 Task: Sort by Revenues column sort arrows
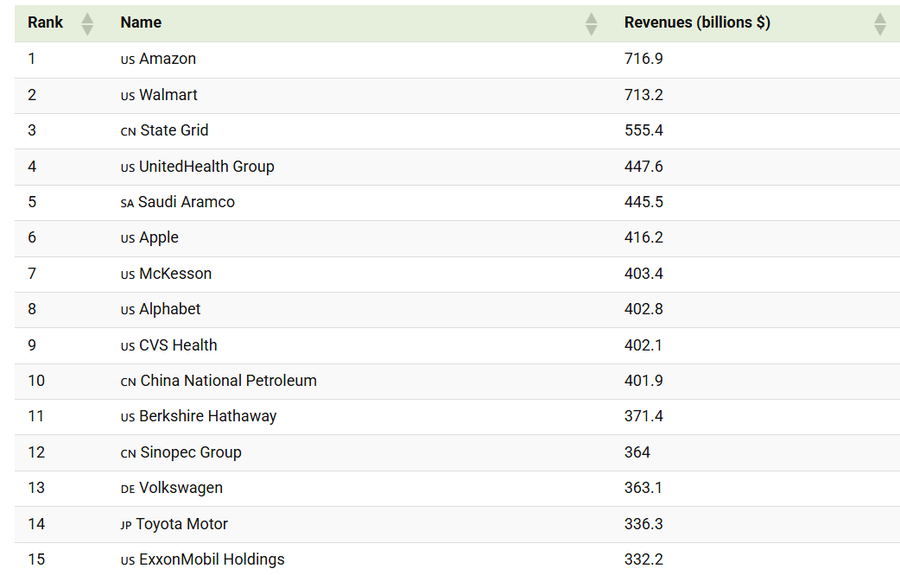point(880,24)
